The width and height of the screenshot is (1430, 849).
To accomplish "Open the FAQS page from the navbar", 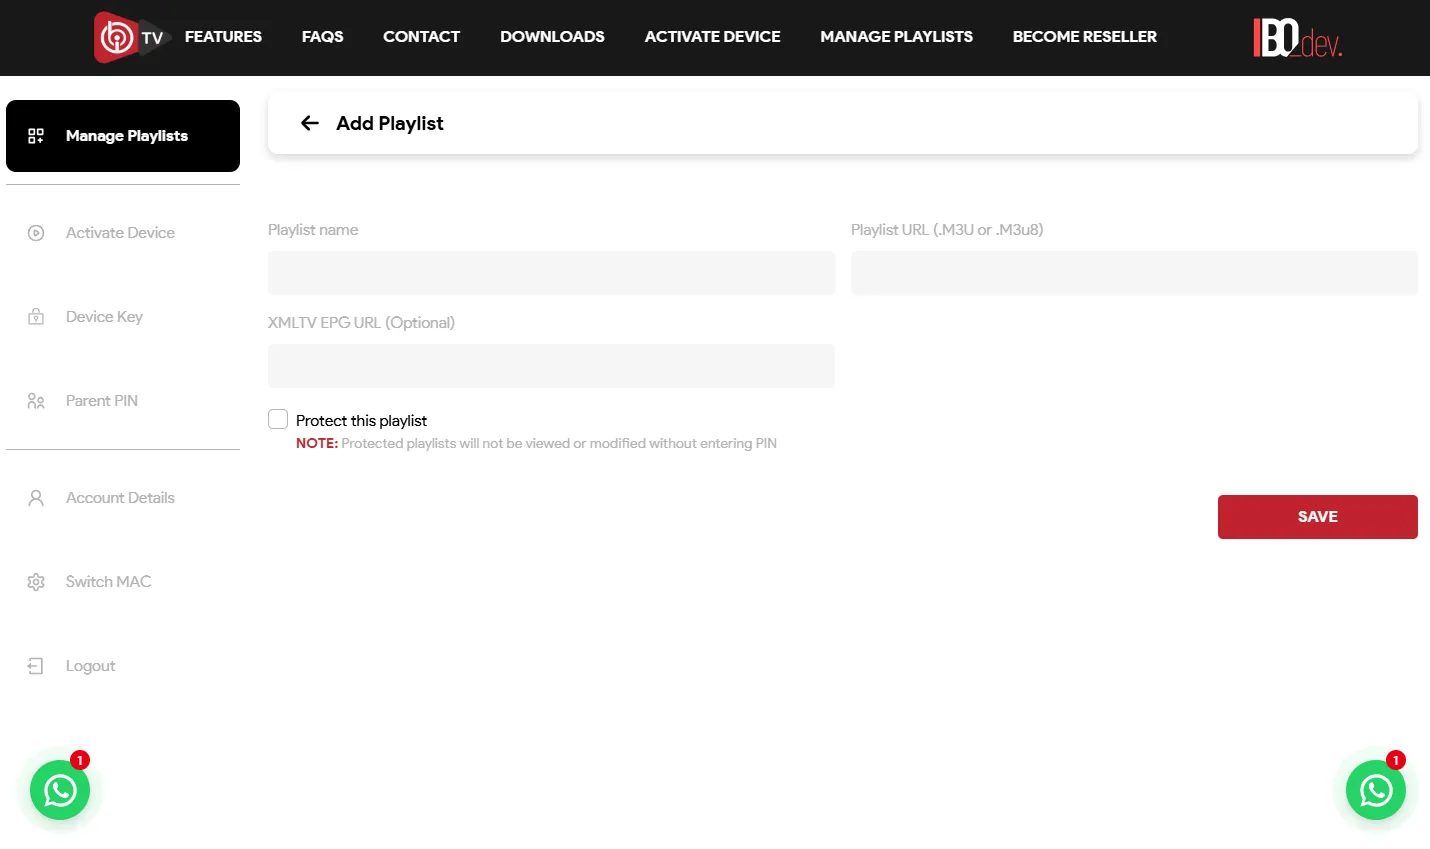I will click(322, 36).
